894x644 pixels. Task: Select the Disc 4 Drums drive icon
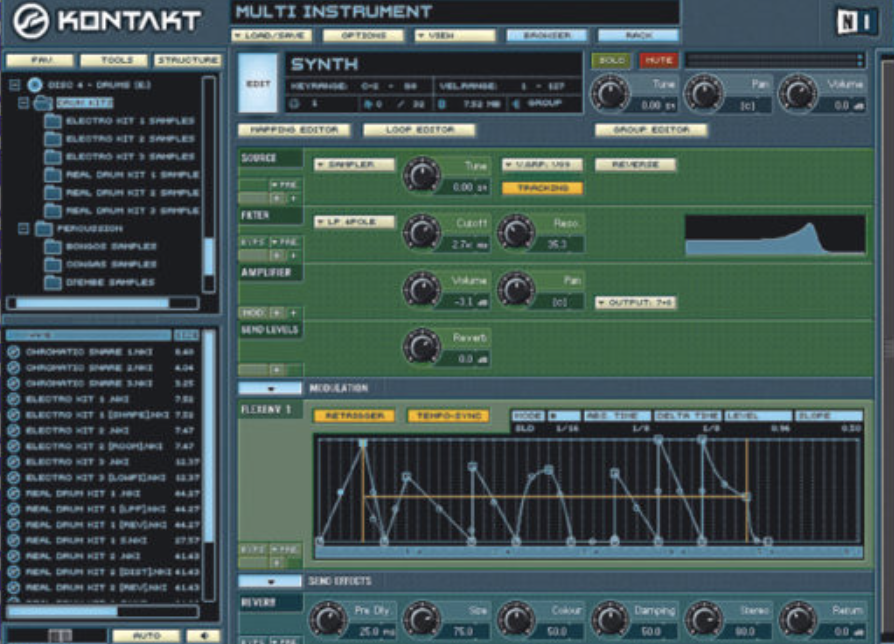pos(35,85)
